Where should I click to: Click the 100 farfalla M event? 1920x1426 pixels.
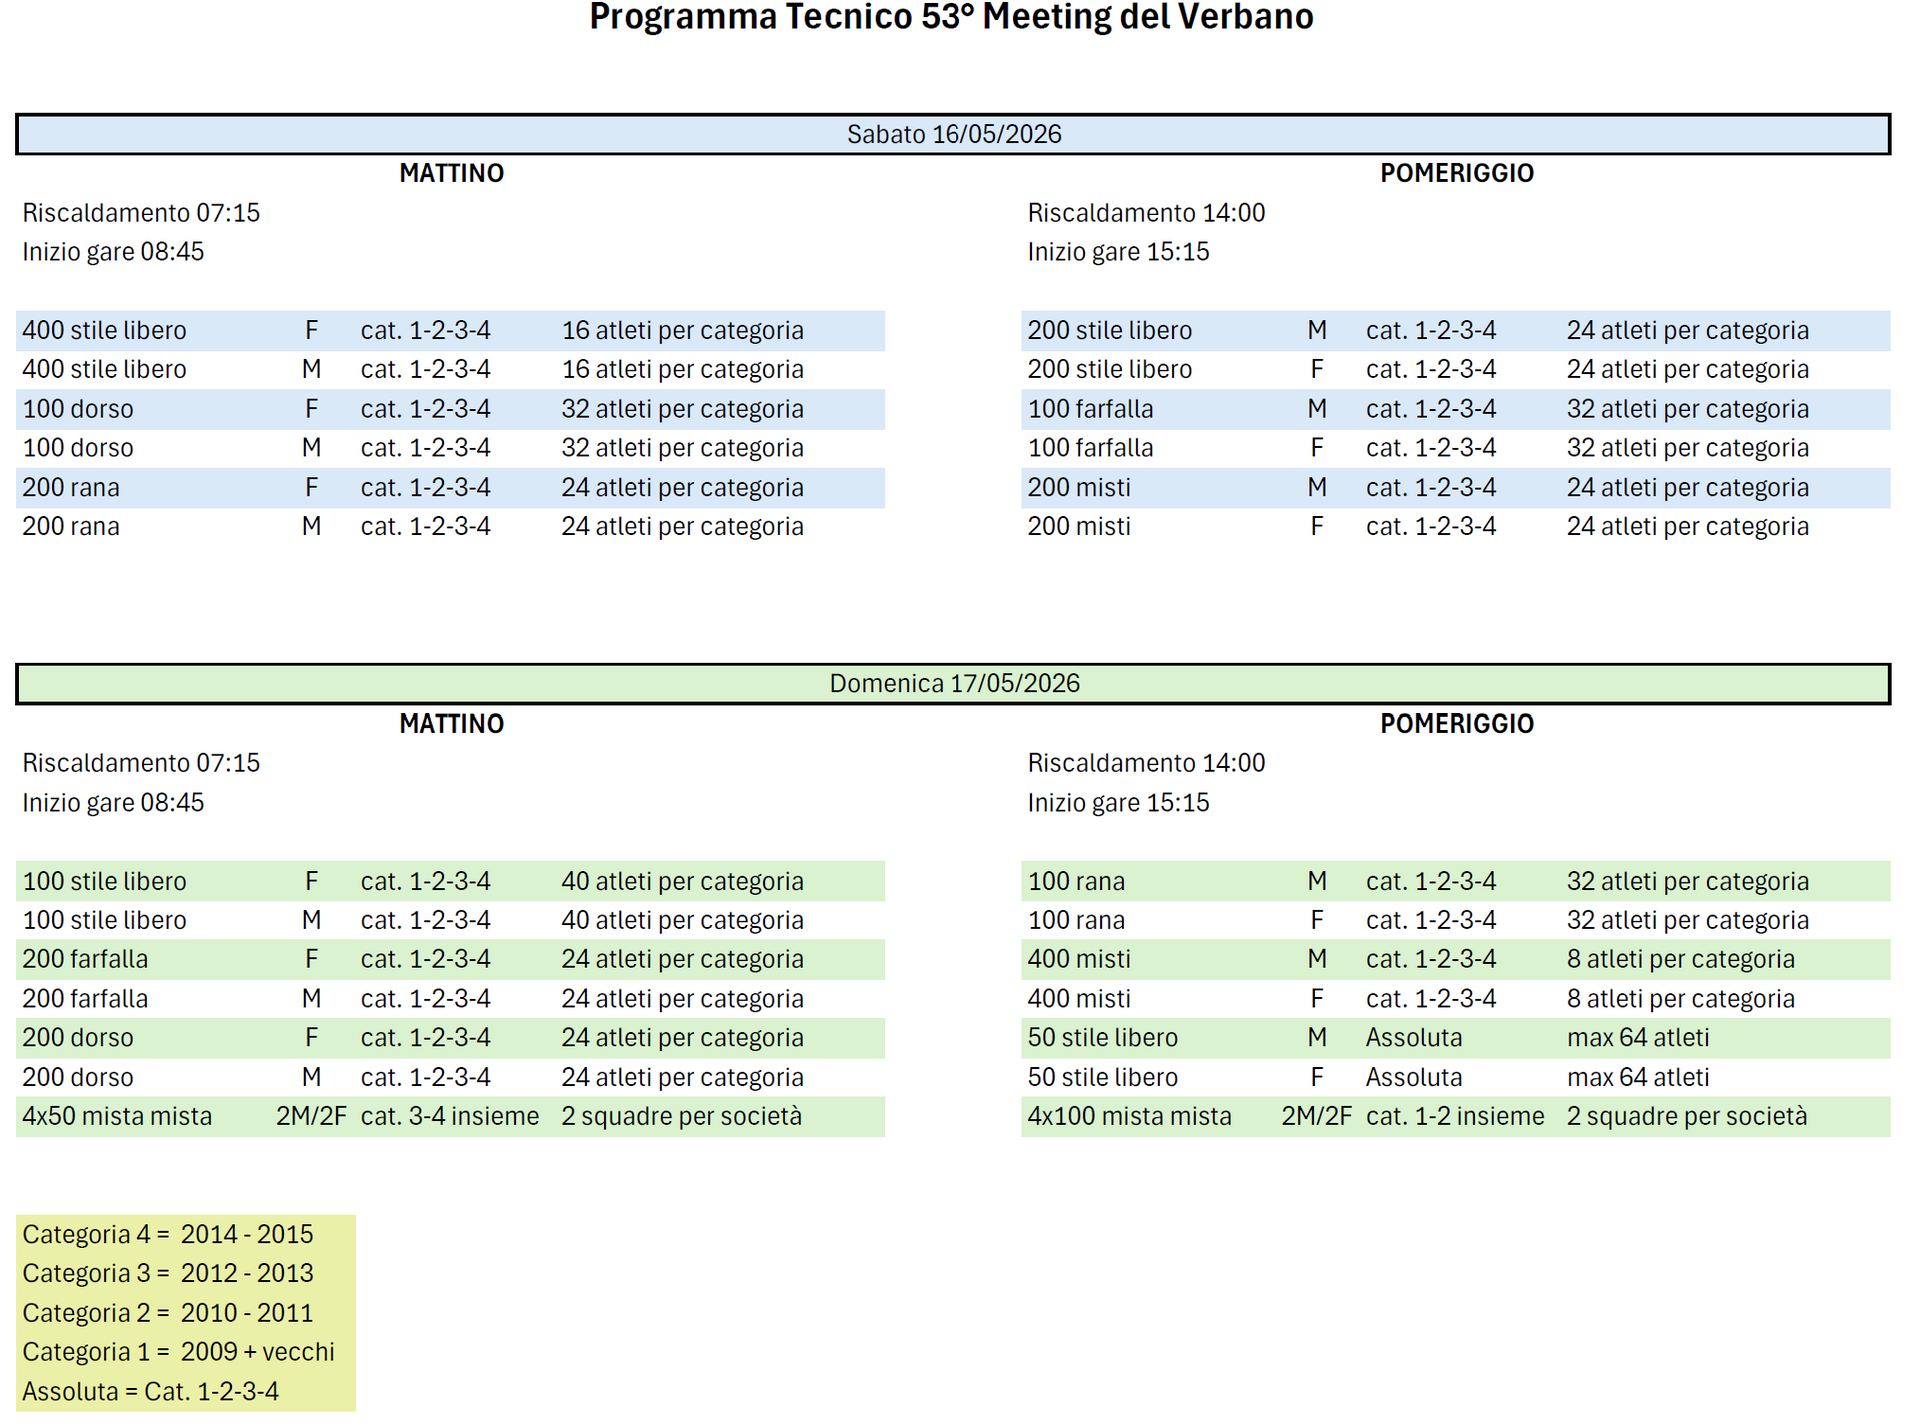[1090, 409]
